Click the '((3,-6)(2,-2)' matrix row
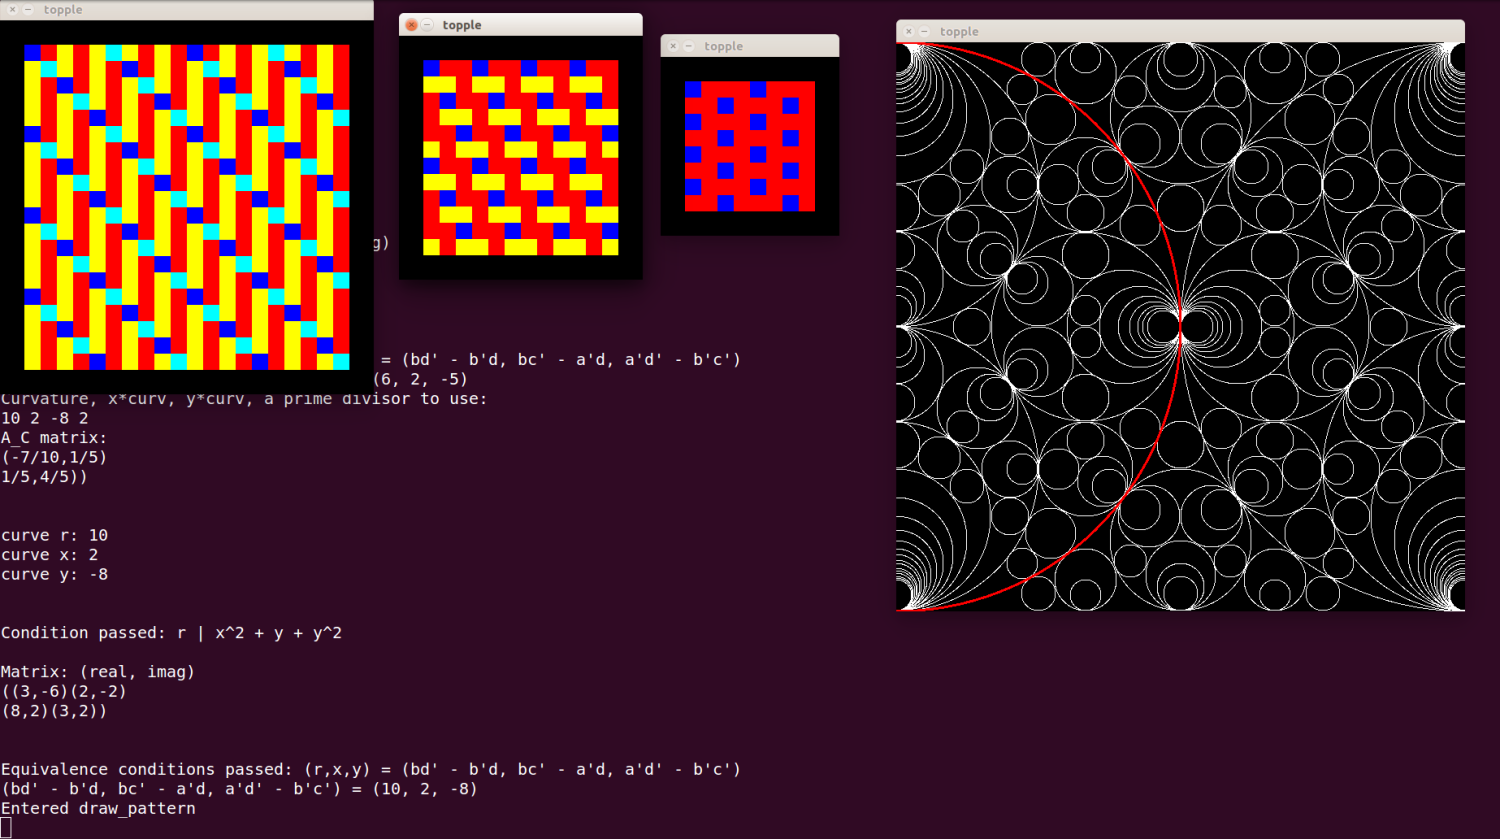 (x=64, y=691)
